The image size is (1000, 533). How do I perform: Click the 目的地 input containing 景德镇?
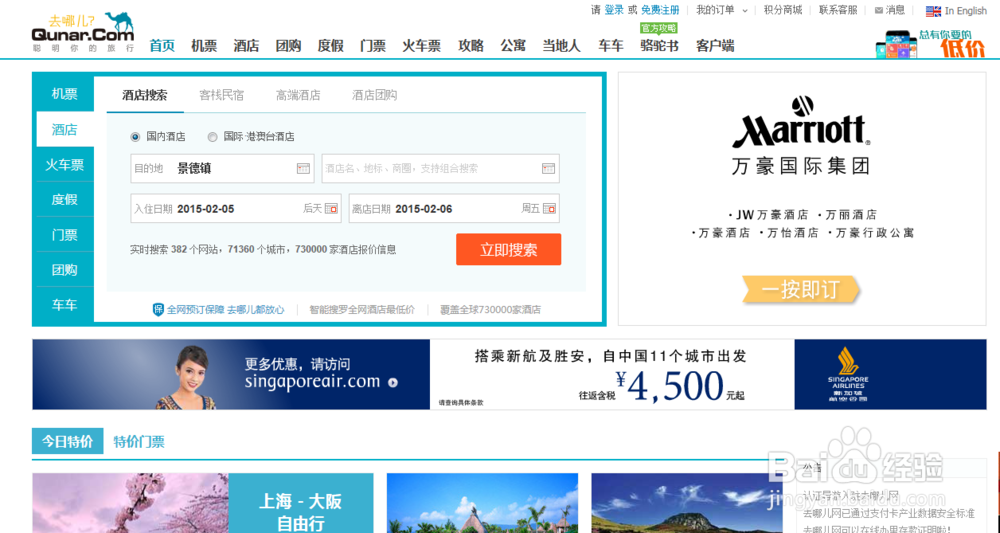click(x=223, y=168)
